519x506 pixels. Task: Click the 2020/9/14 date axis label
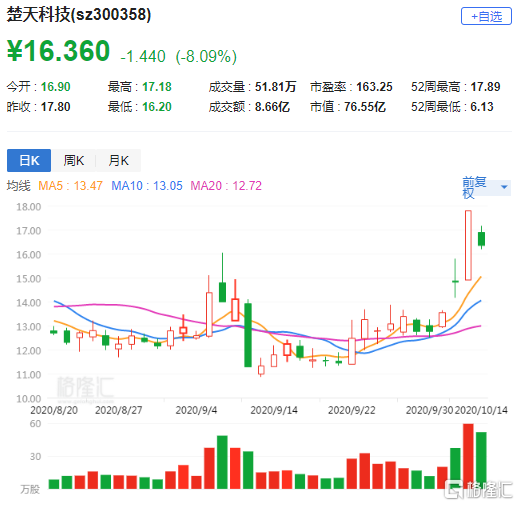[x=274, y=410]
